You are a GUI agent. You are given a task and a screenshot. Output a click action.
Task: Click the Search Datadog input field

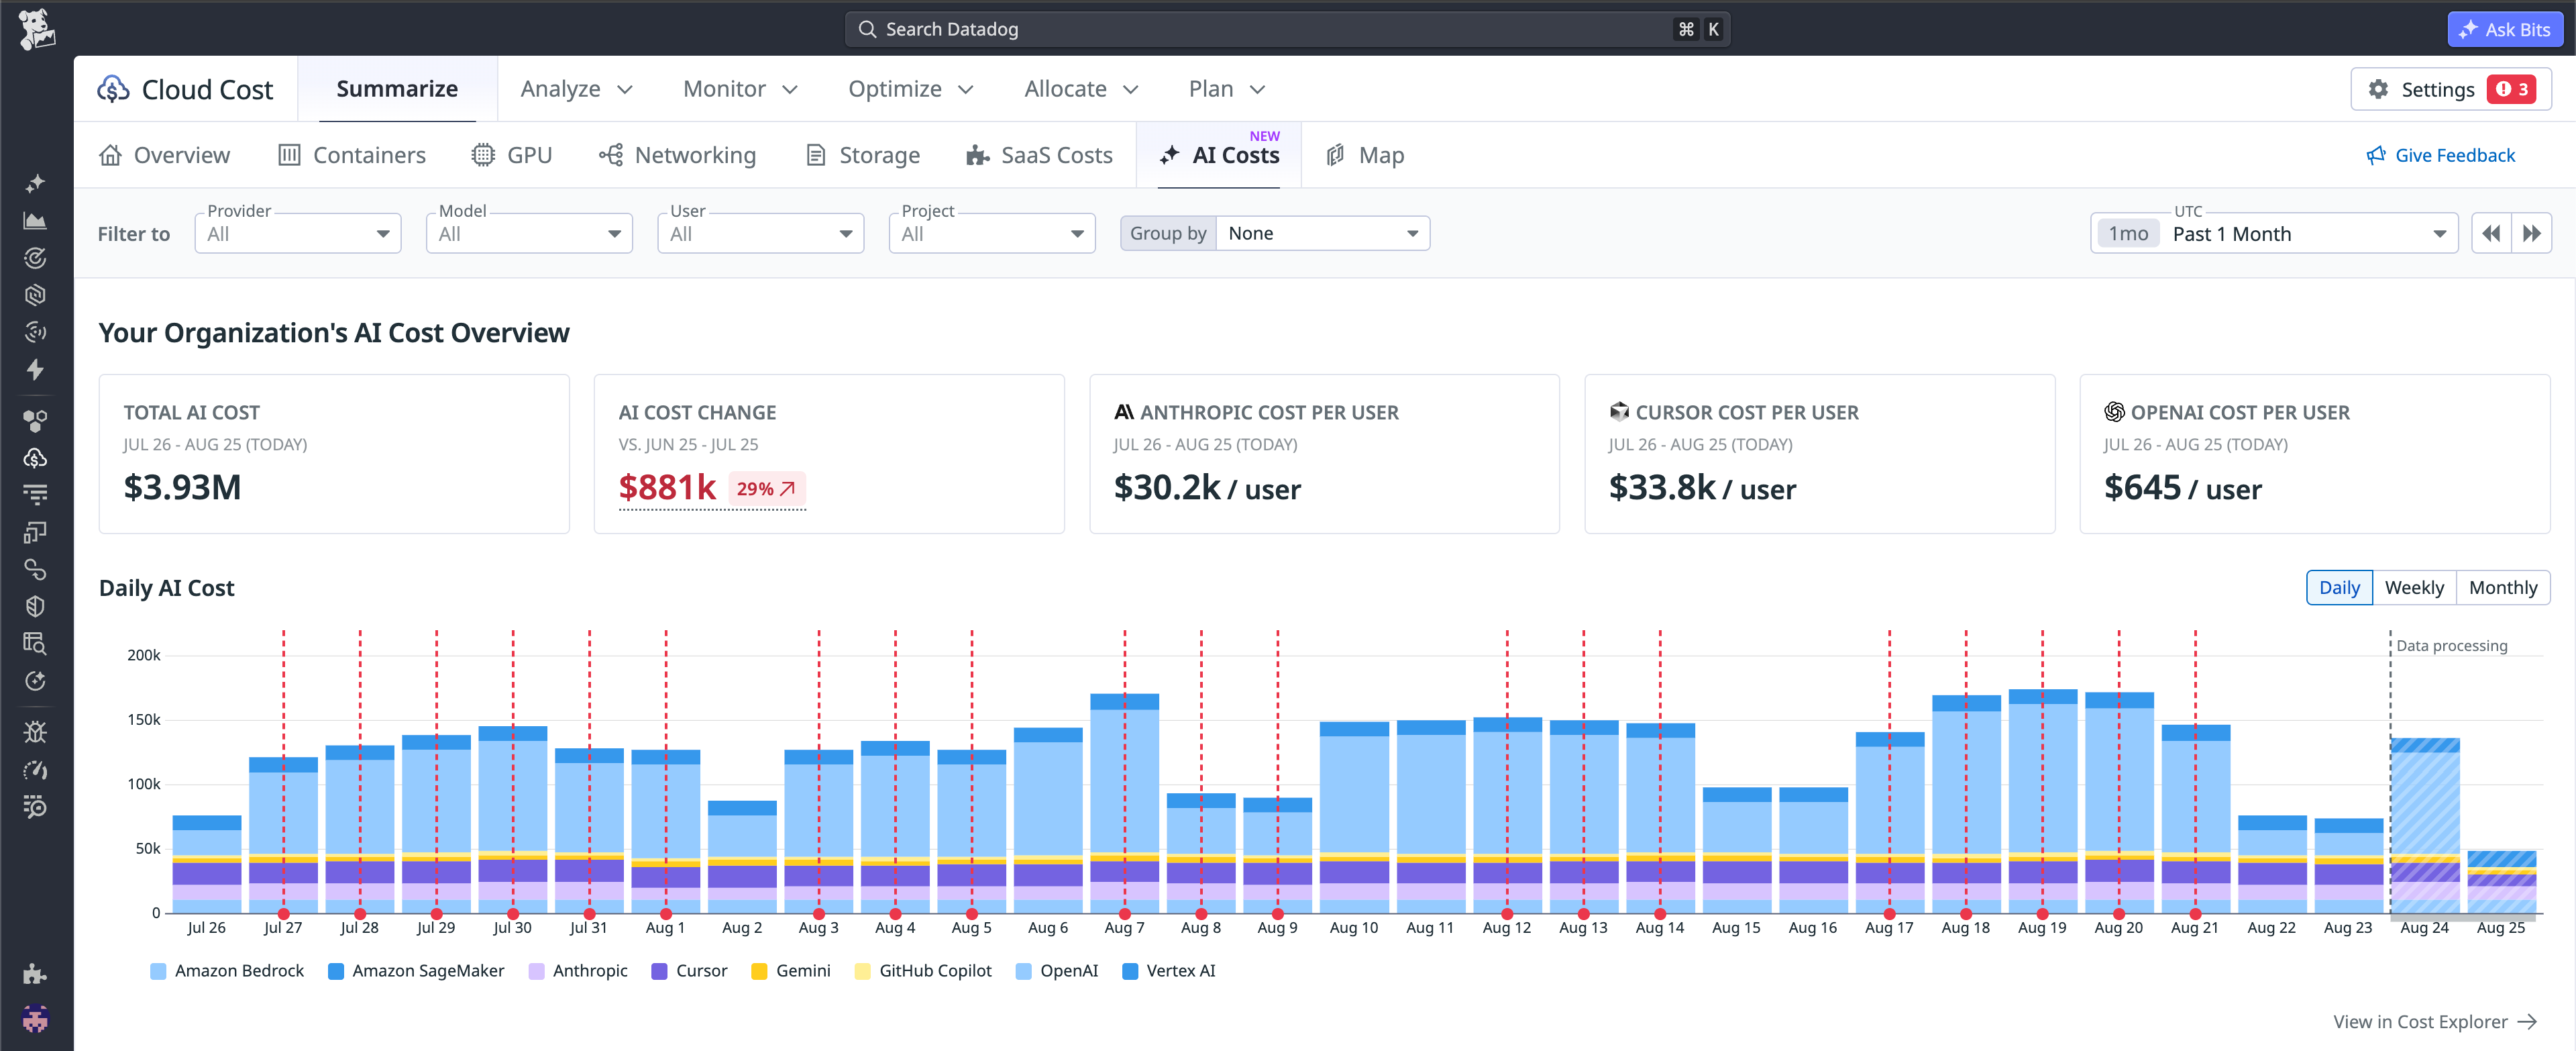[x=1288, y=29]
